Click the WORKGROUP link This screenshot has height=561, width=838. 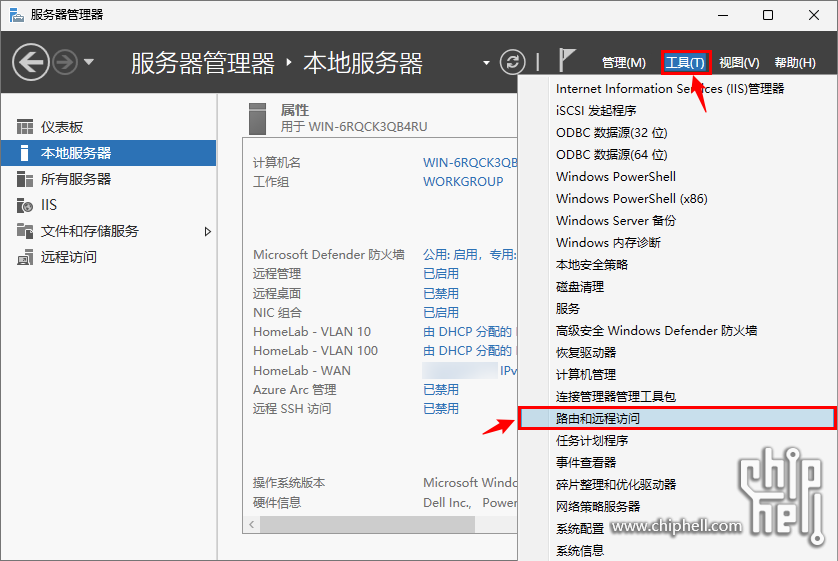(x=463, y=182)
